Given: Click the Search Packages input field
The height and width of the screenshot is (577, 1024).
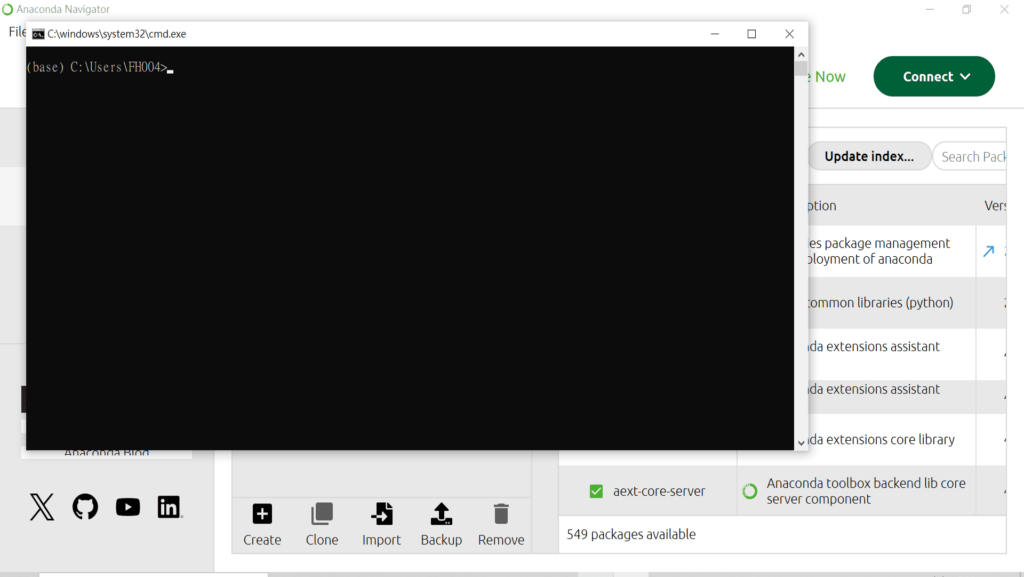Looking at the screenshot, I should pyautogui.click(x=972, y=156).
